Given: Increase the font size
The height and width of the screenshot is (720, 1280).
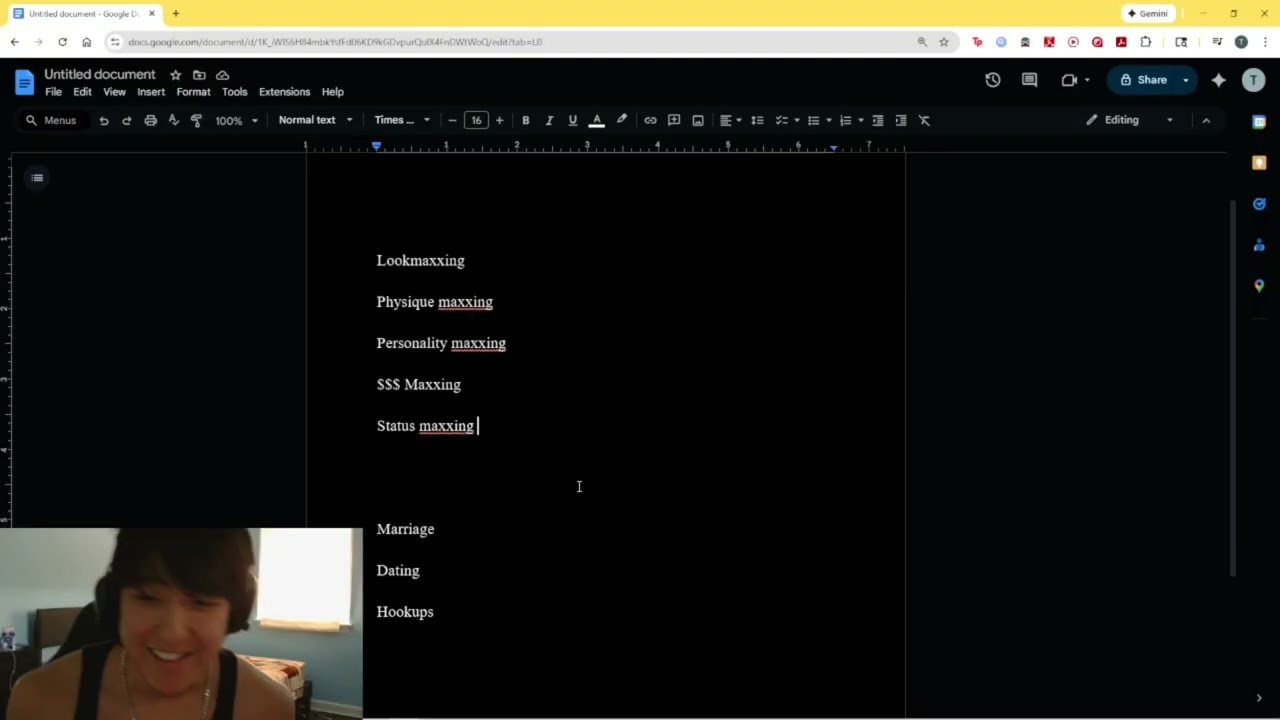Looking at the screenshot, I should click(x=500, y=120).
